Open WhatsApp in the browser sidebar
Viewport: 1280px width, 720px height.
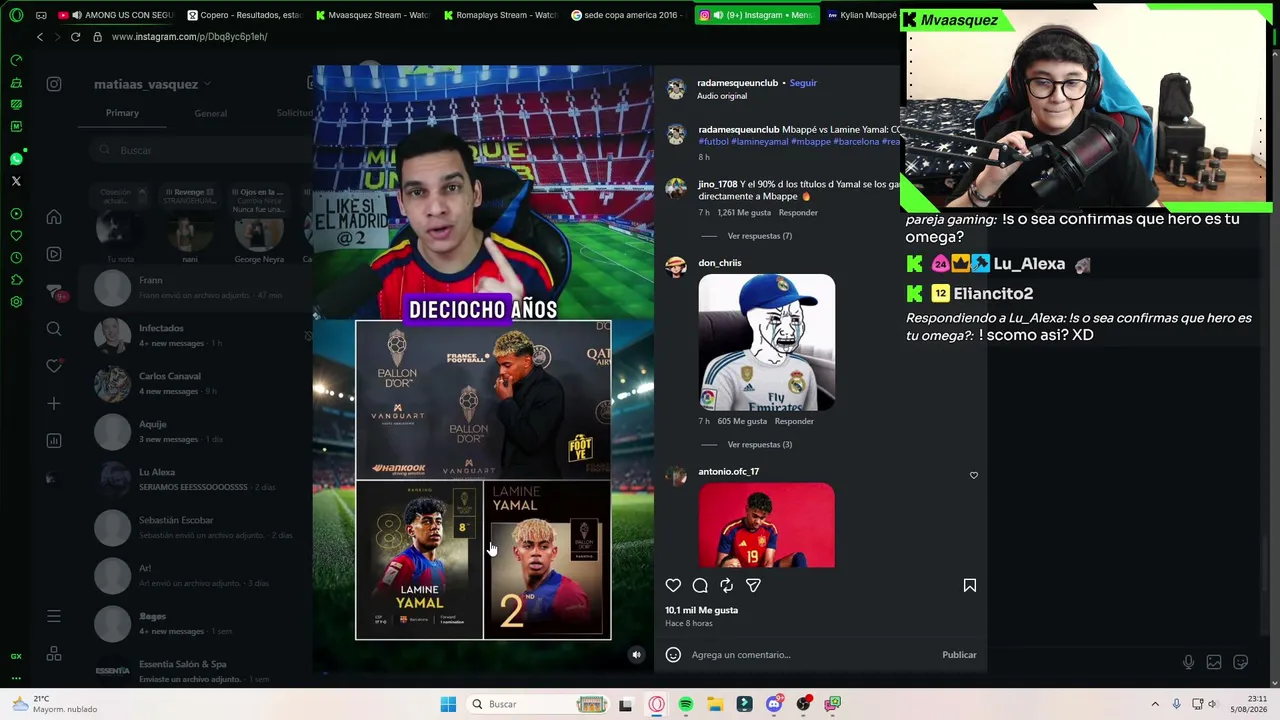click(x=16, y=159)
